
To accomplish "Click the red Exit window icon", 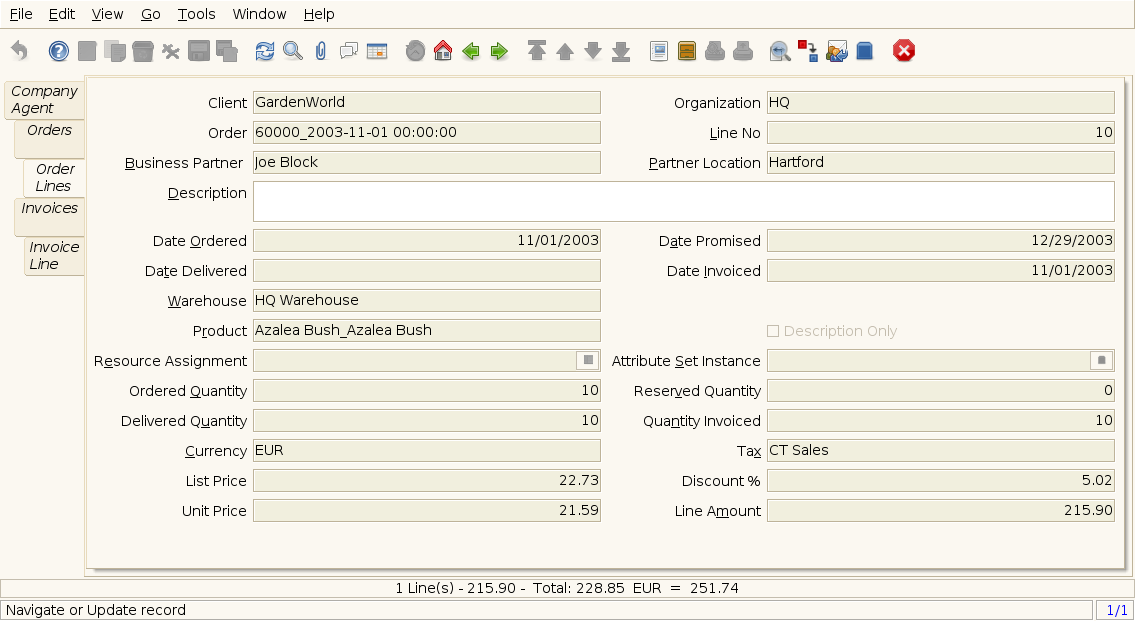I will coord(904,51).
